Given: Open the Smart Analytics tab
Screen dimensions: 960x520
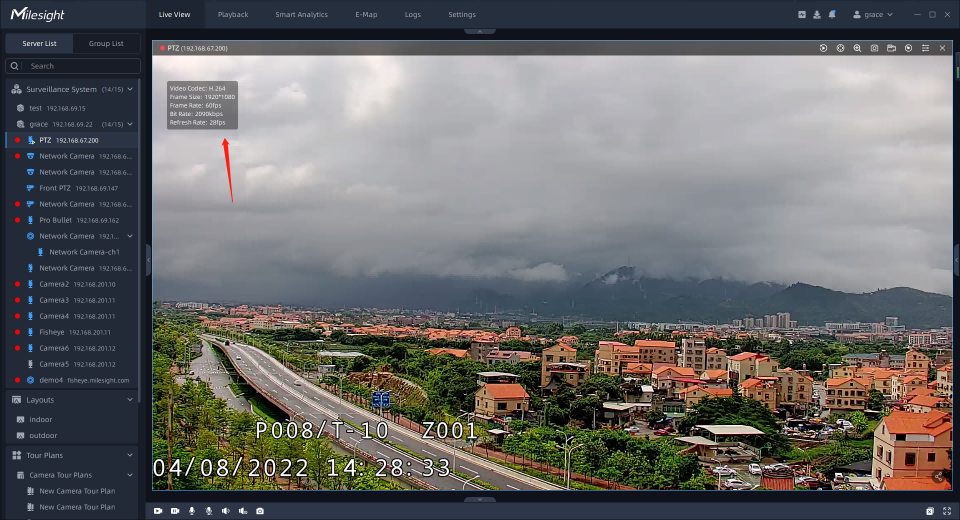Looking at the screenshot, I should [x=301, y=15].
